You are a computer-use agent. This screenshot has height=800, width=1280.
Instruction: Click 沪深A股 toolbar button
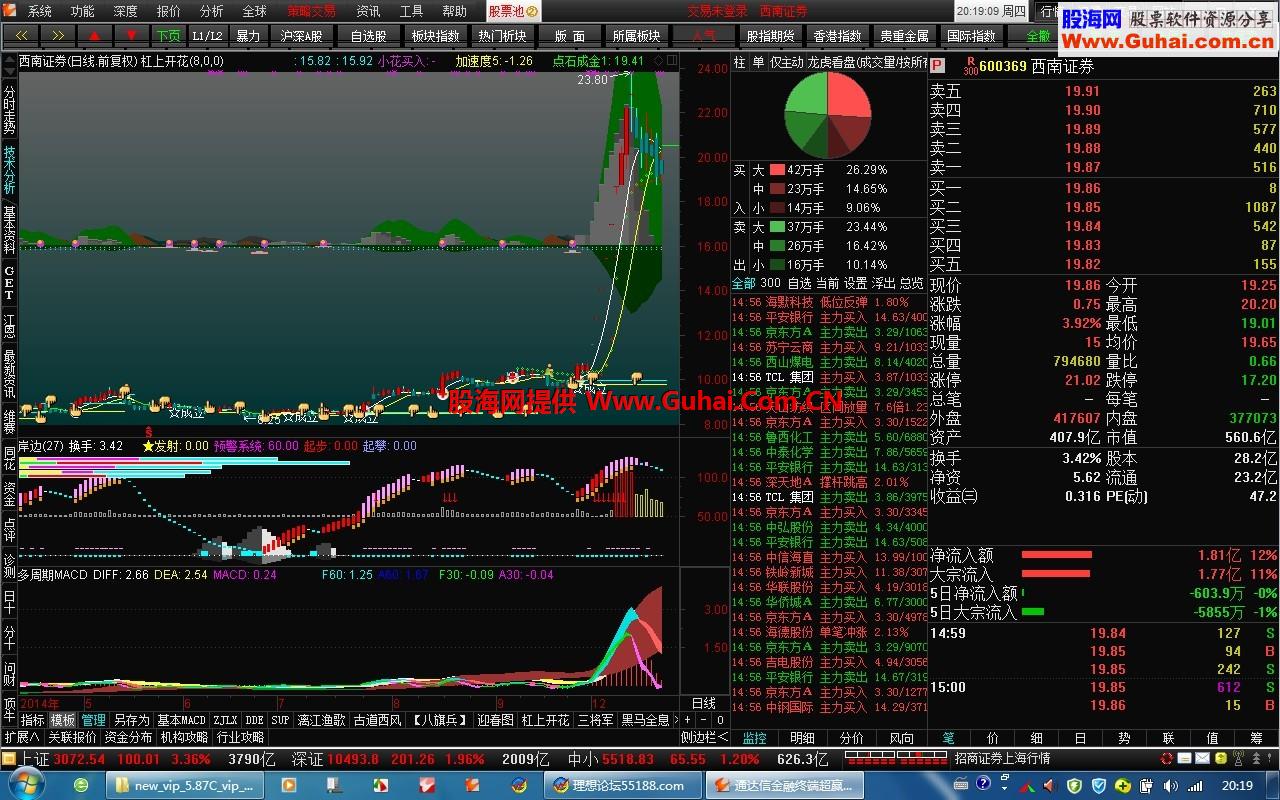tap(301, 35)
